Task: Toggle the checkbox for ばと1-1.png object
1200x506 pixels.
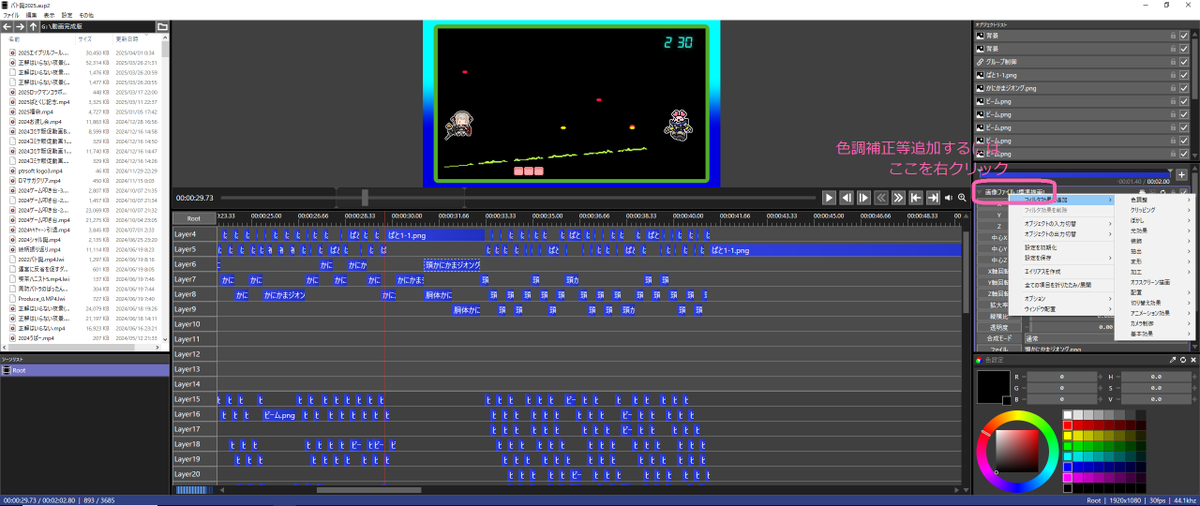Action: point(1184,74)
